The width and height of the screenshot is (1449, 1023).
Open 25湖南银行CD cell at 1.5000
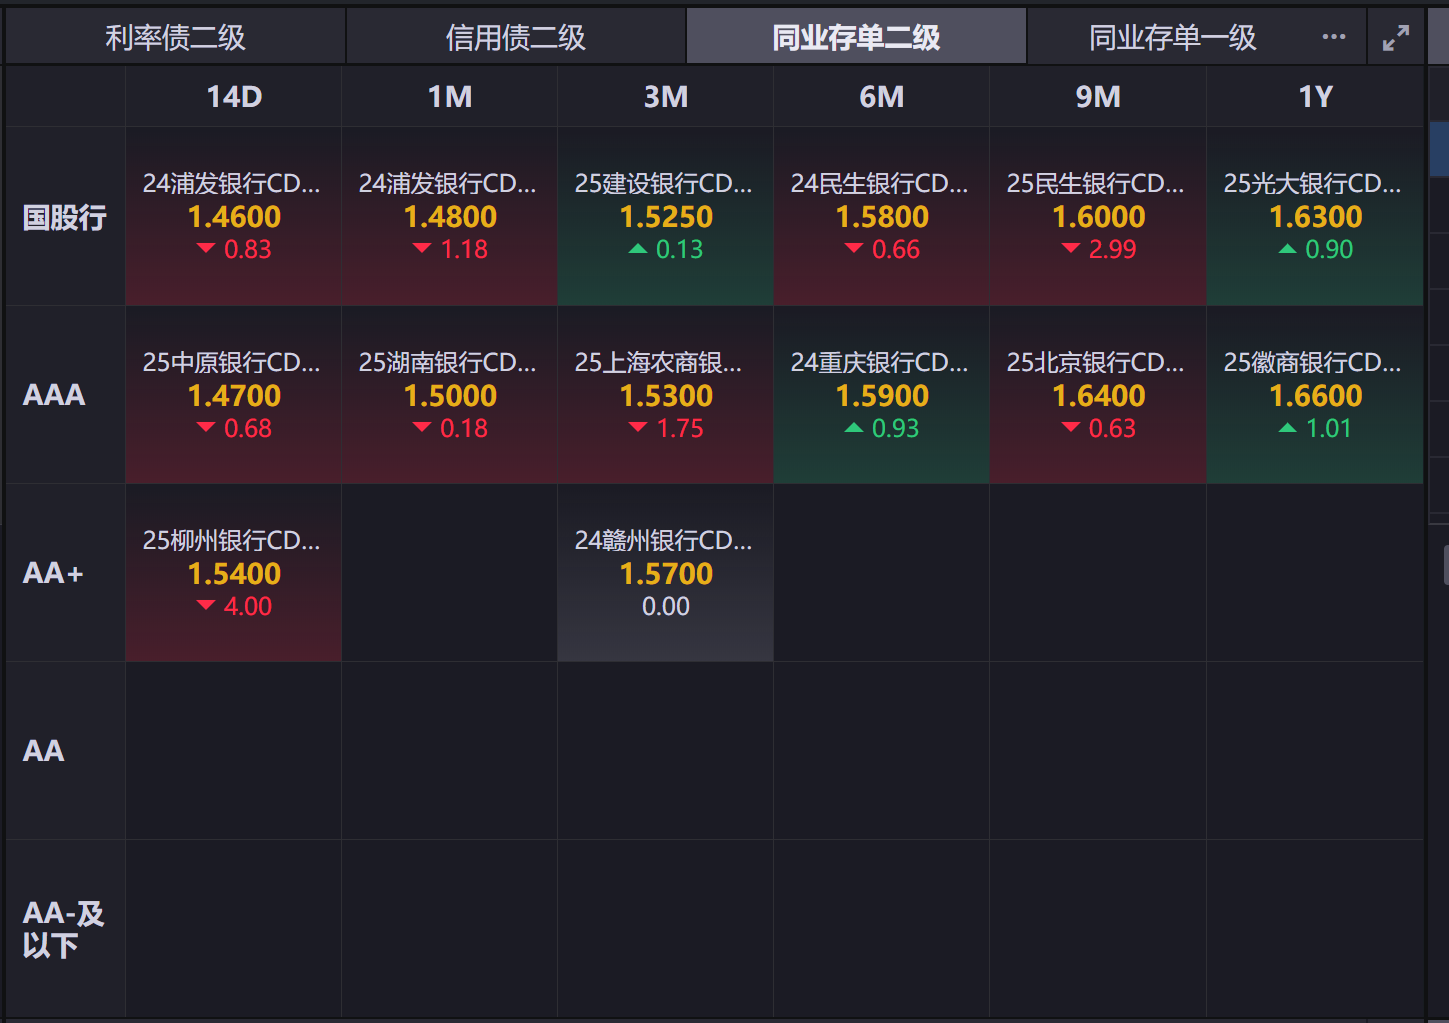450,395
